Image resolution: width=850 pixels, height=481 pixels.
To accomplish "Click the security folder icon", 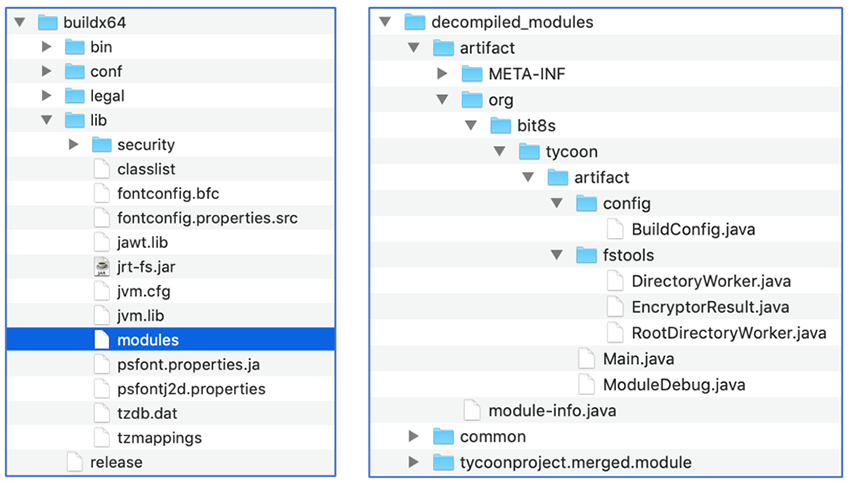I will tap(100, 145).
